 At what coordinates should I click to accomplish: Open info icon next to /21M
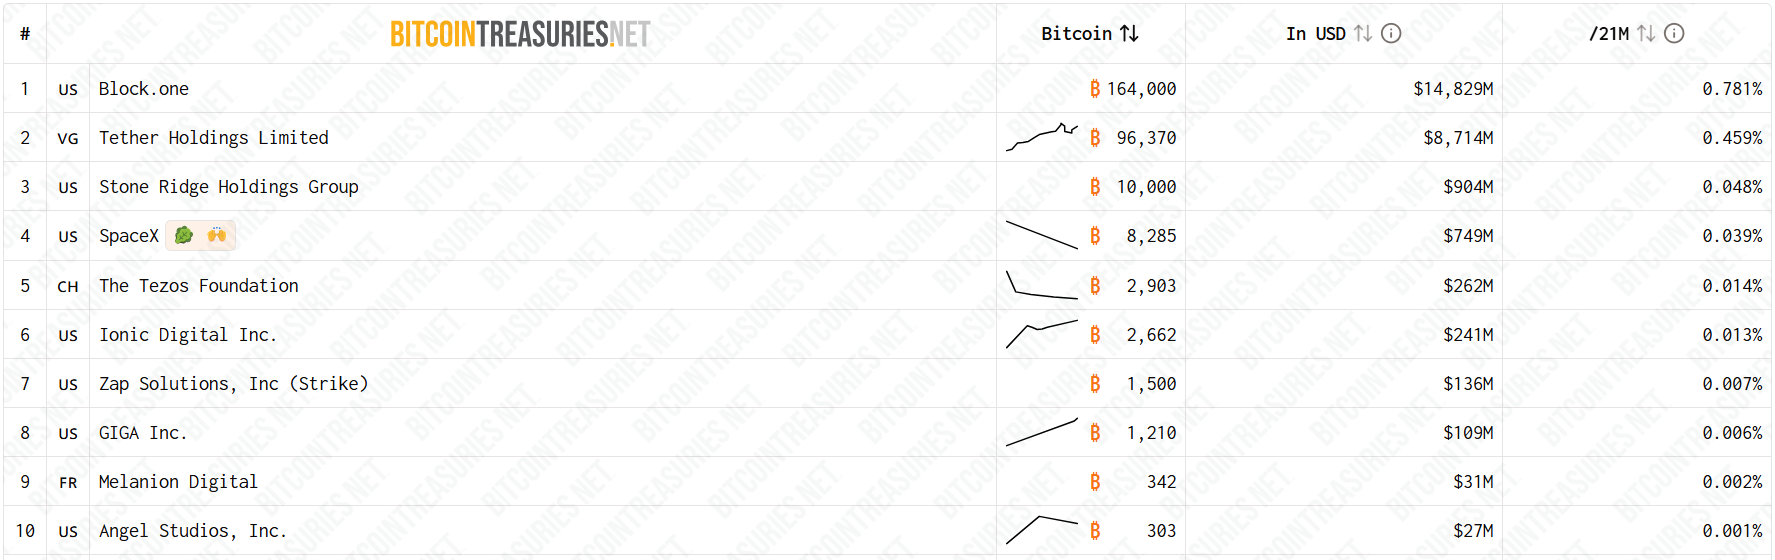(1674, 34)
